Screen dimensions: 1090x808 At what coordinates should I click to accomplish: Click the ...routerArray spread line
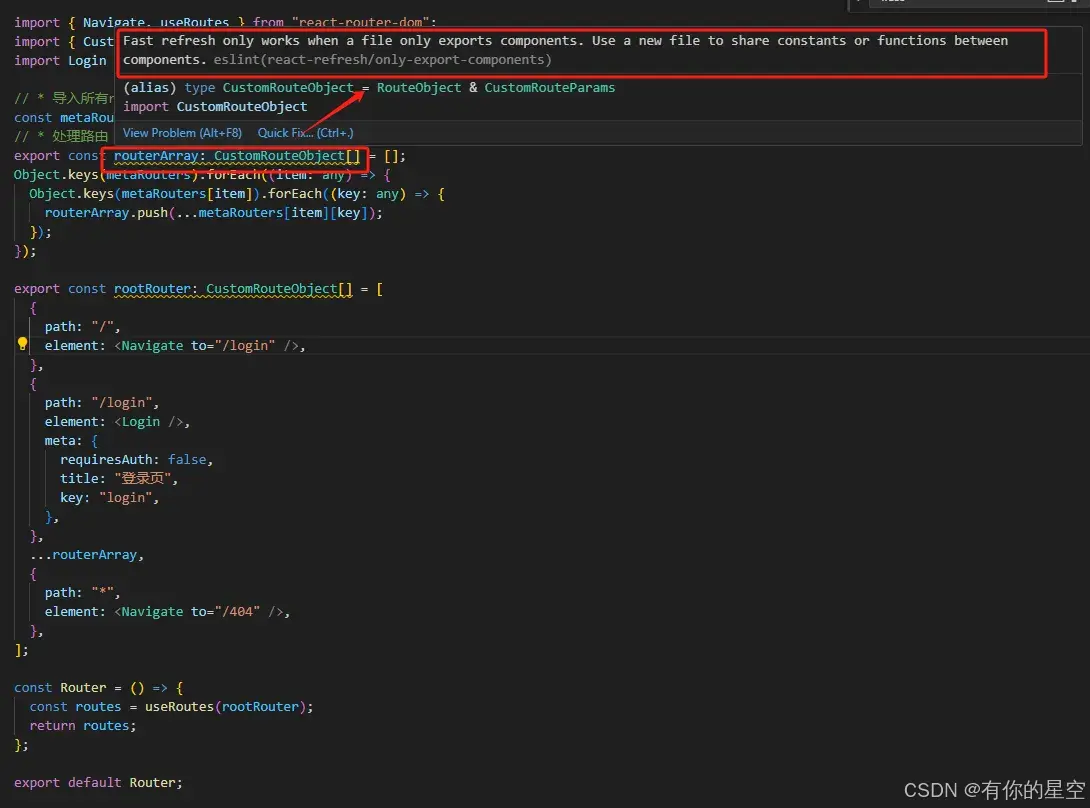click(87, 555)
